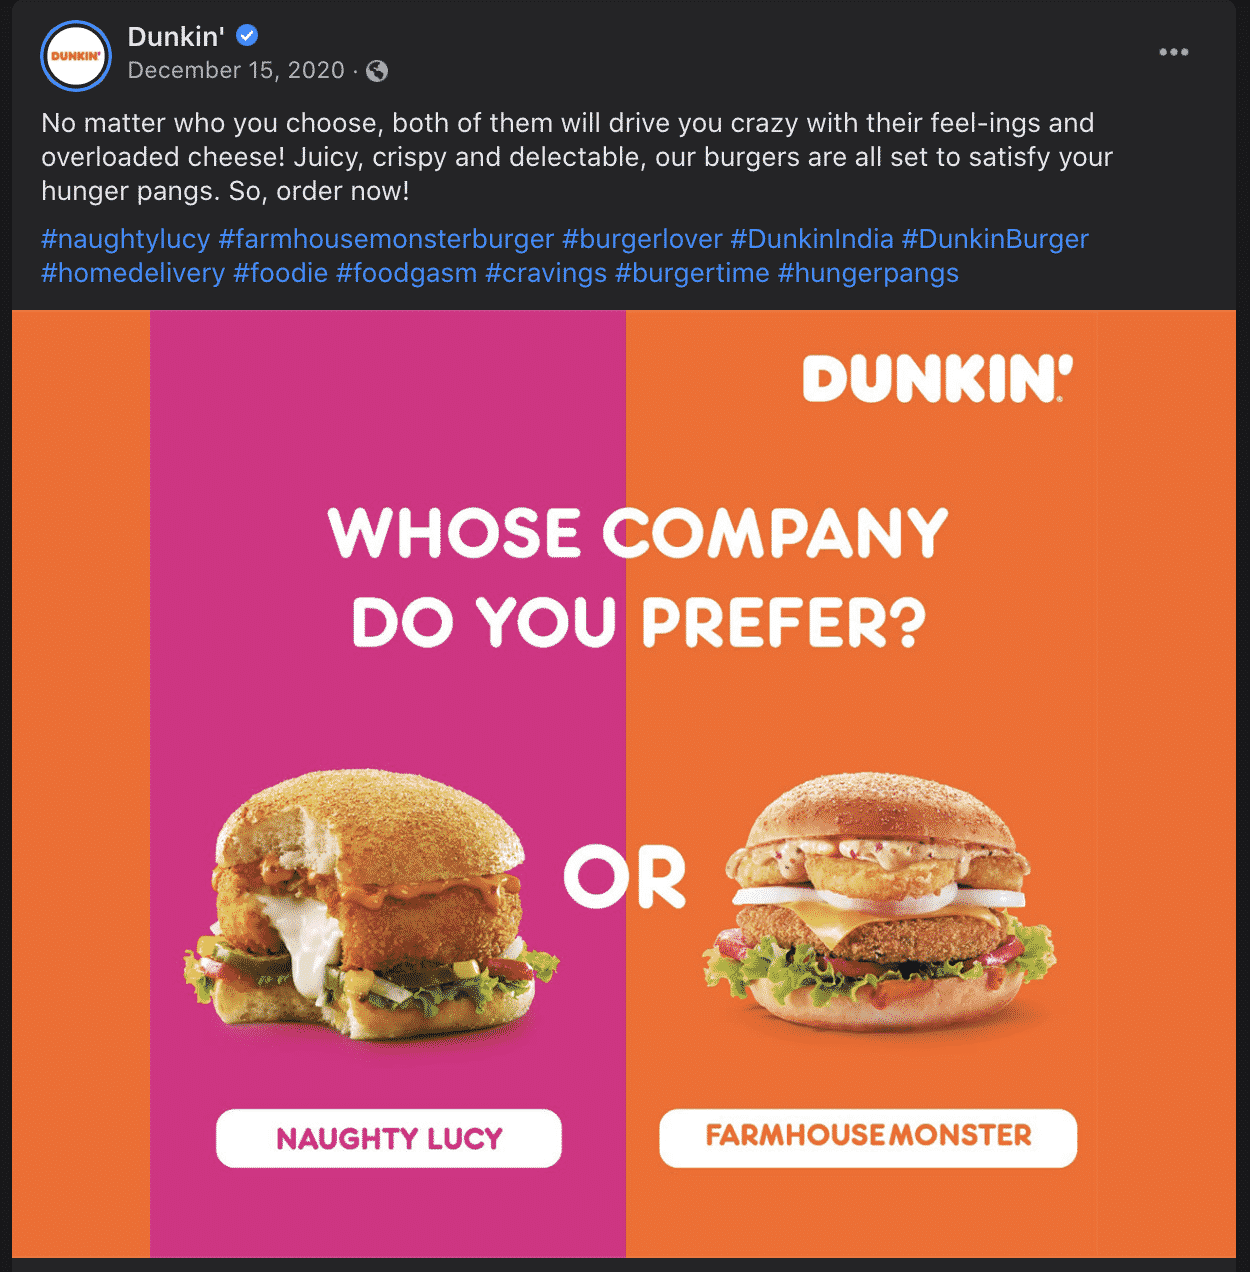Open the #farmhousemonsterburger hashtag

pos(386,239)
